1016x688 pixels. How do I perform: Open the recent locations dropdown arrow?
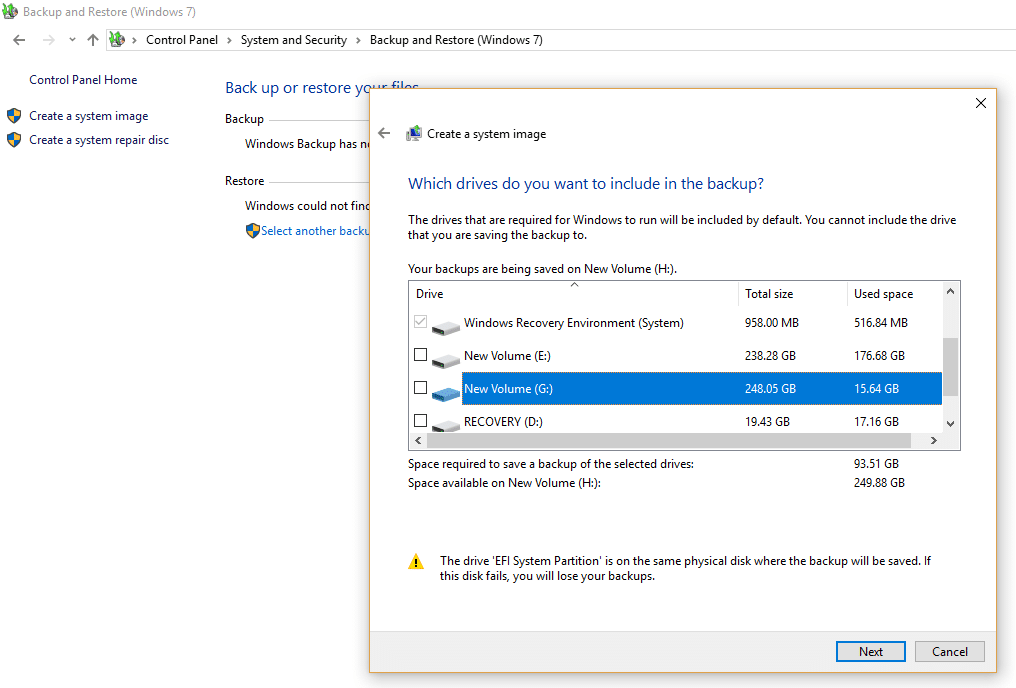(72, 40)
